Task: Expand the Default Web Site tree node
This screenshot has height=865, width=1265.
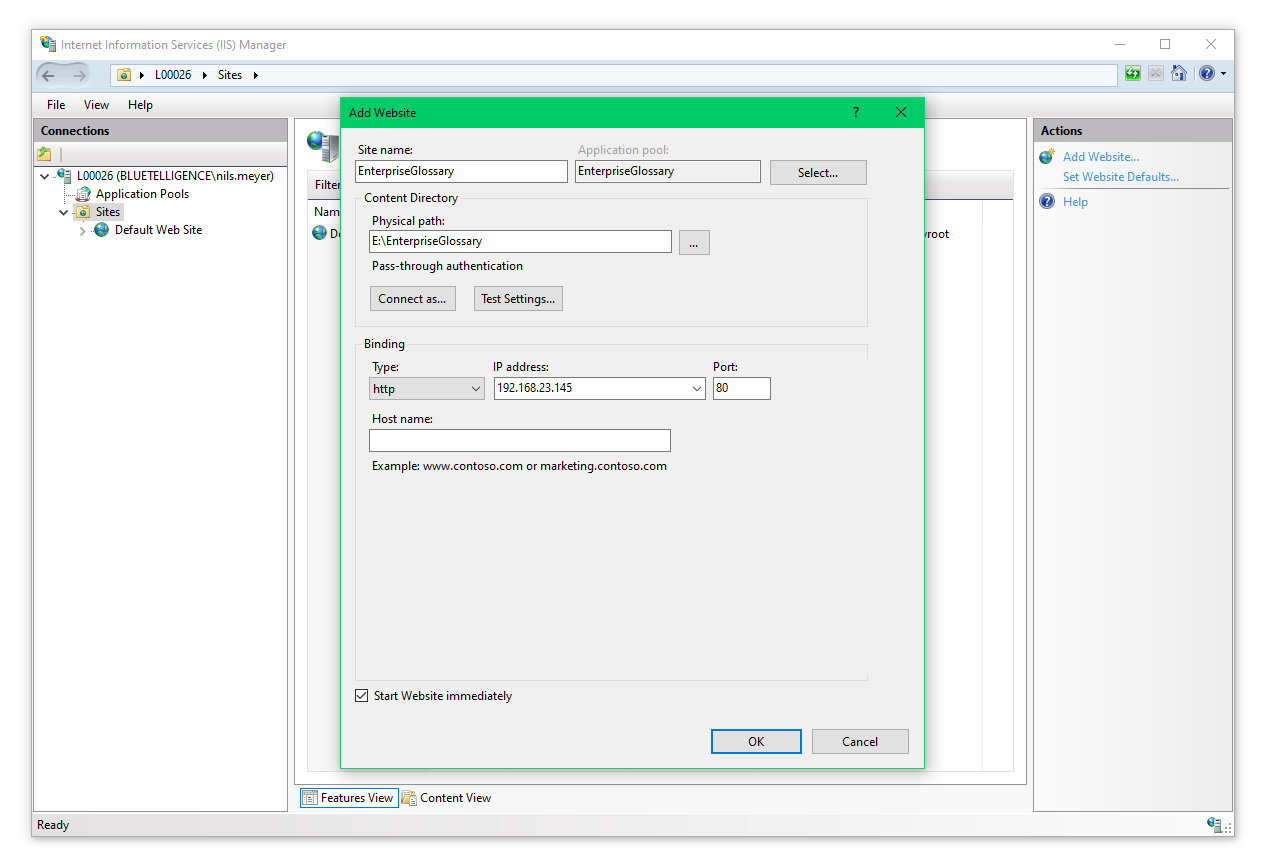Action: pyautogui.click(x=83, y=231)
